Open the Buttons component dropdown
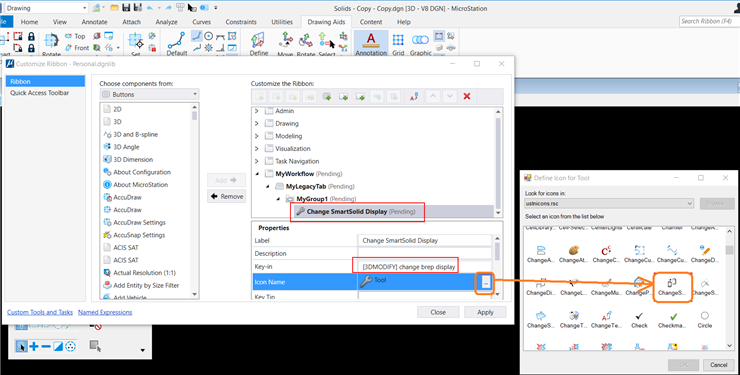 pyautogui.click(x=150, y=94)
